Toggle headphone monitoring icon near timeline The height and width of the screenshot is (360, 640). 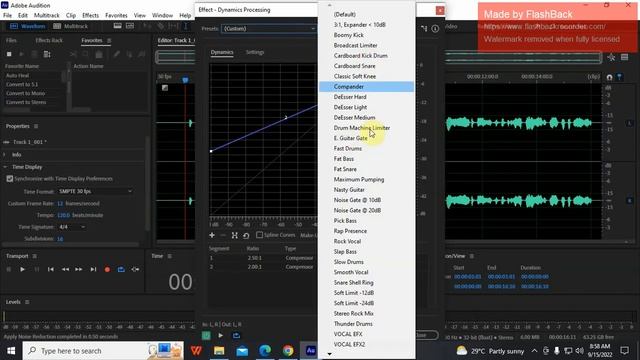pyautogui.click(x=609, y=77)
